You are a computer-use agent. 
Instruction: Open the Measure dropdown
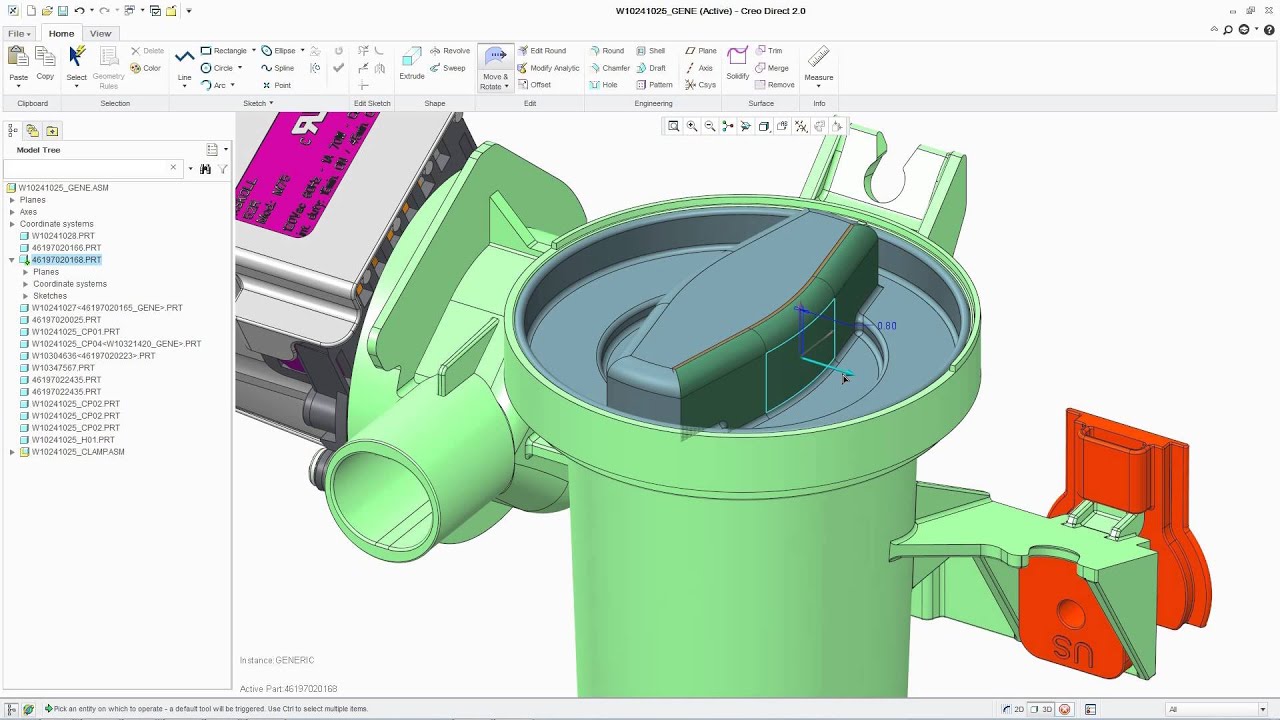[x=818, y=86]
